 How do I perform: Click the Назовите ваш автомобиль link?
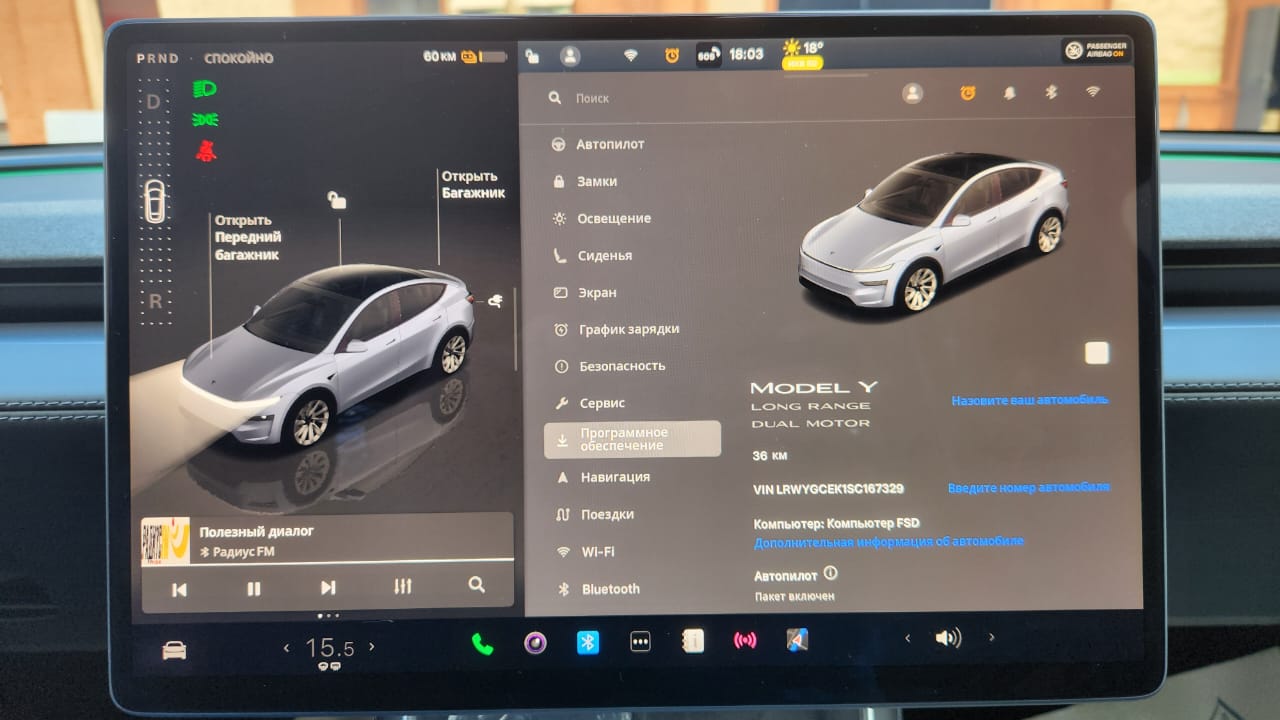[x=1029, y=399]
